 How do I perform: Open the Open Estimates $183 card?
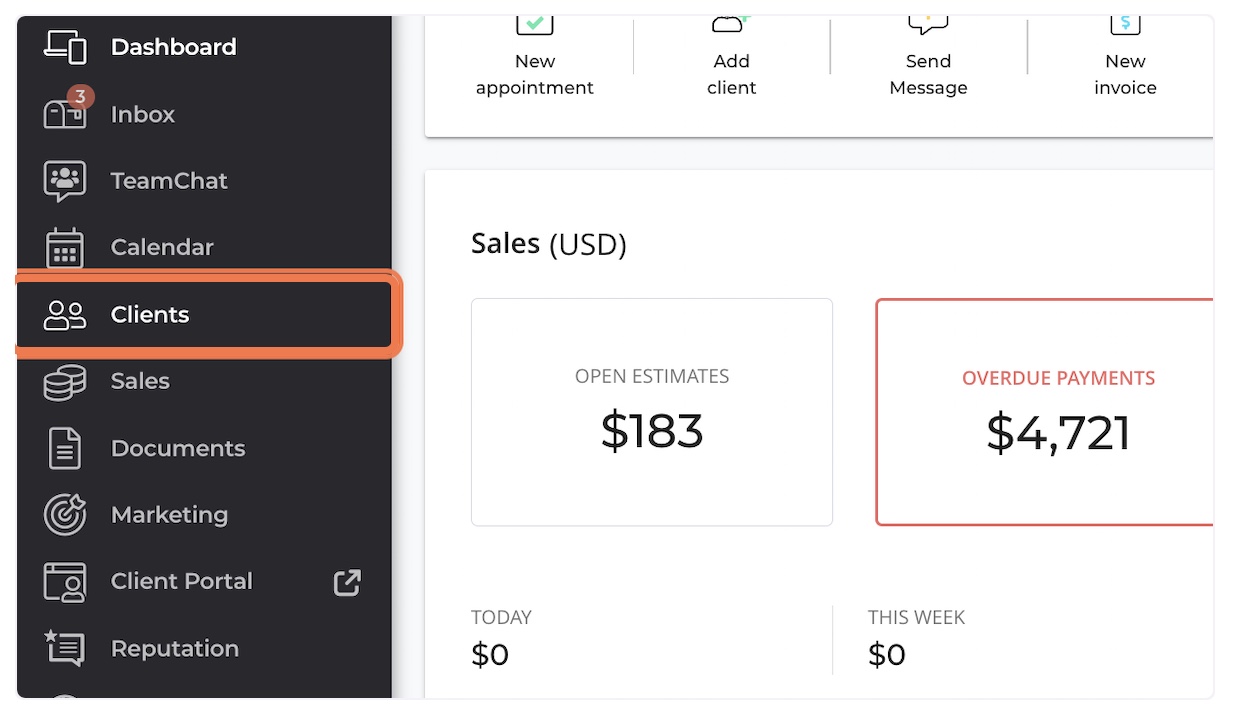(x=652, y=412)
